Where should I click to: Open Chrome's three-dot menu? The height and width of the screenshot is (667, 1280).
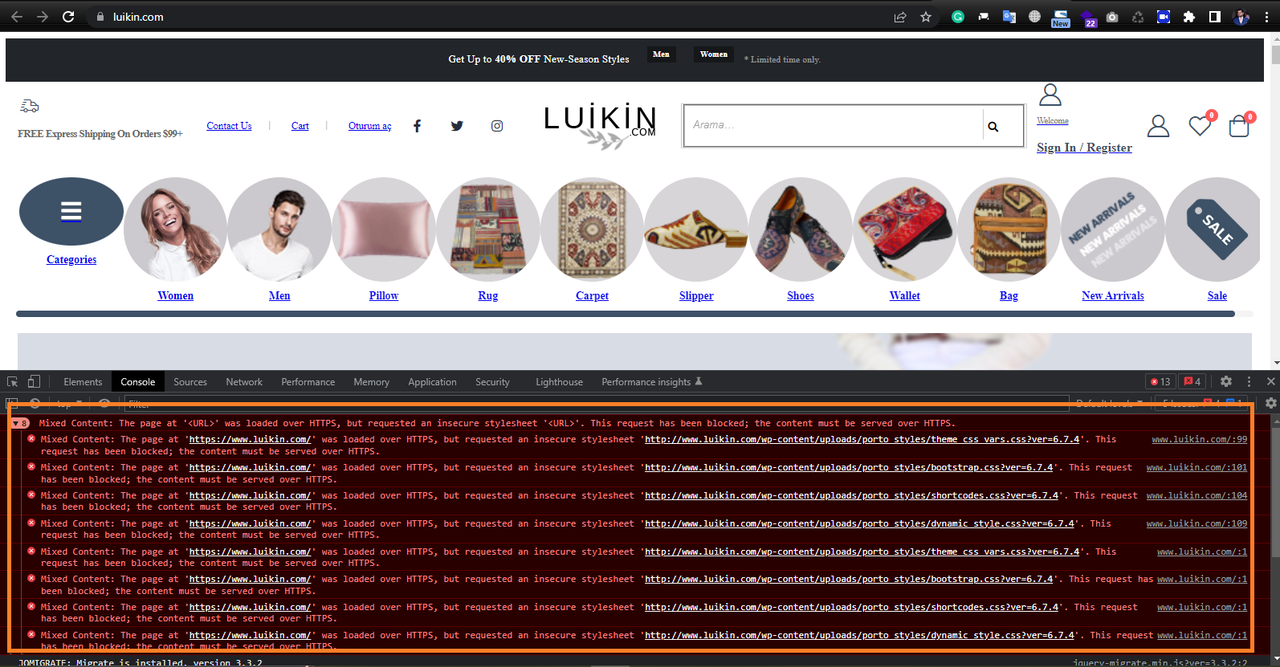(1265, 17)
